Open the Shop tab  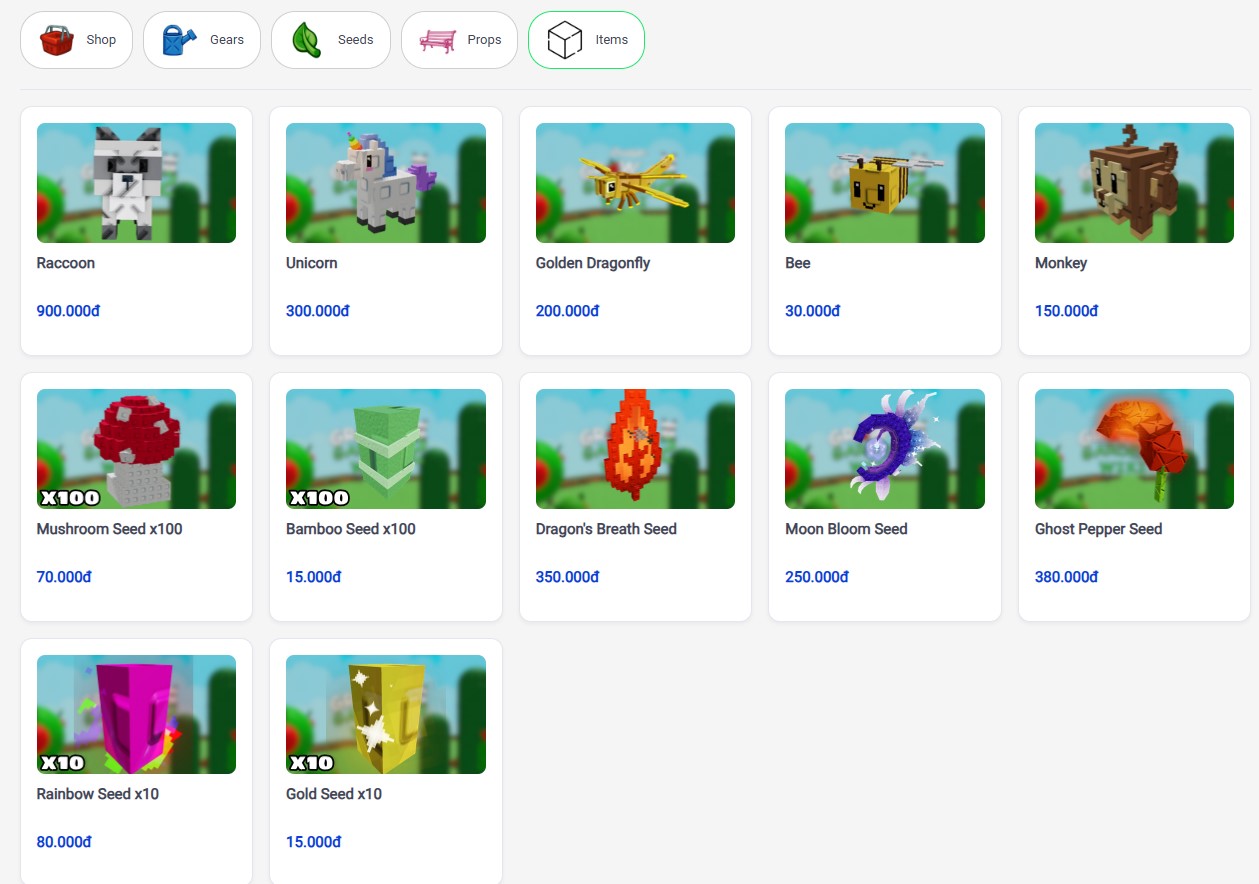pyautogui.click(x=76, y=40)
